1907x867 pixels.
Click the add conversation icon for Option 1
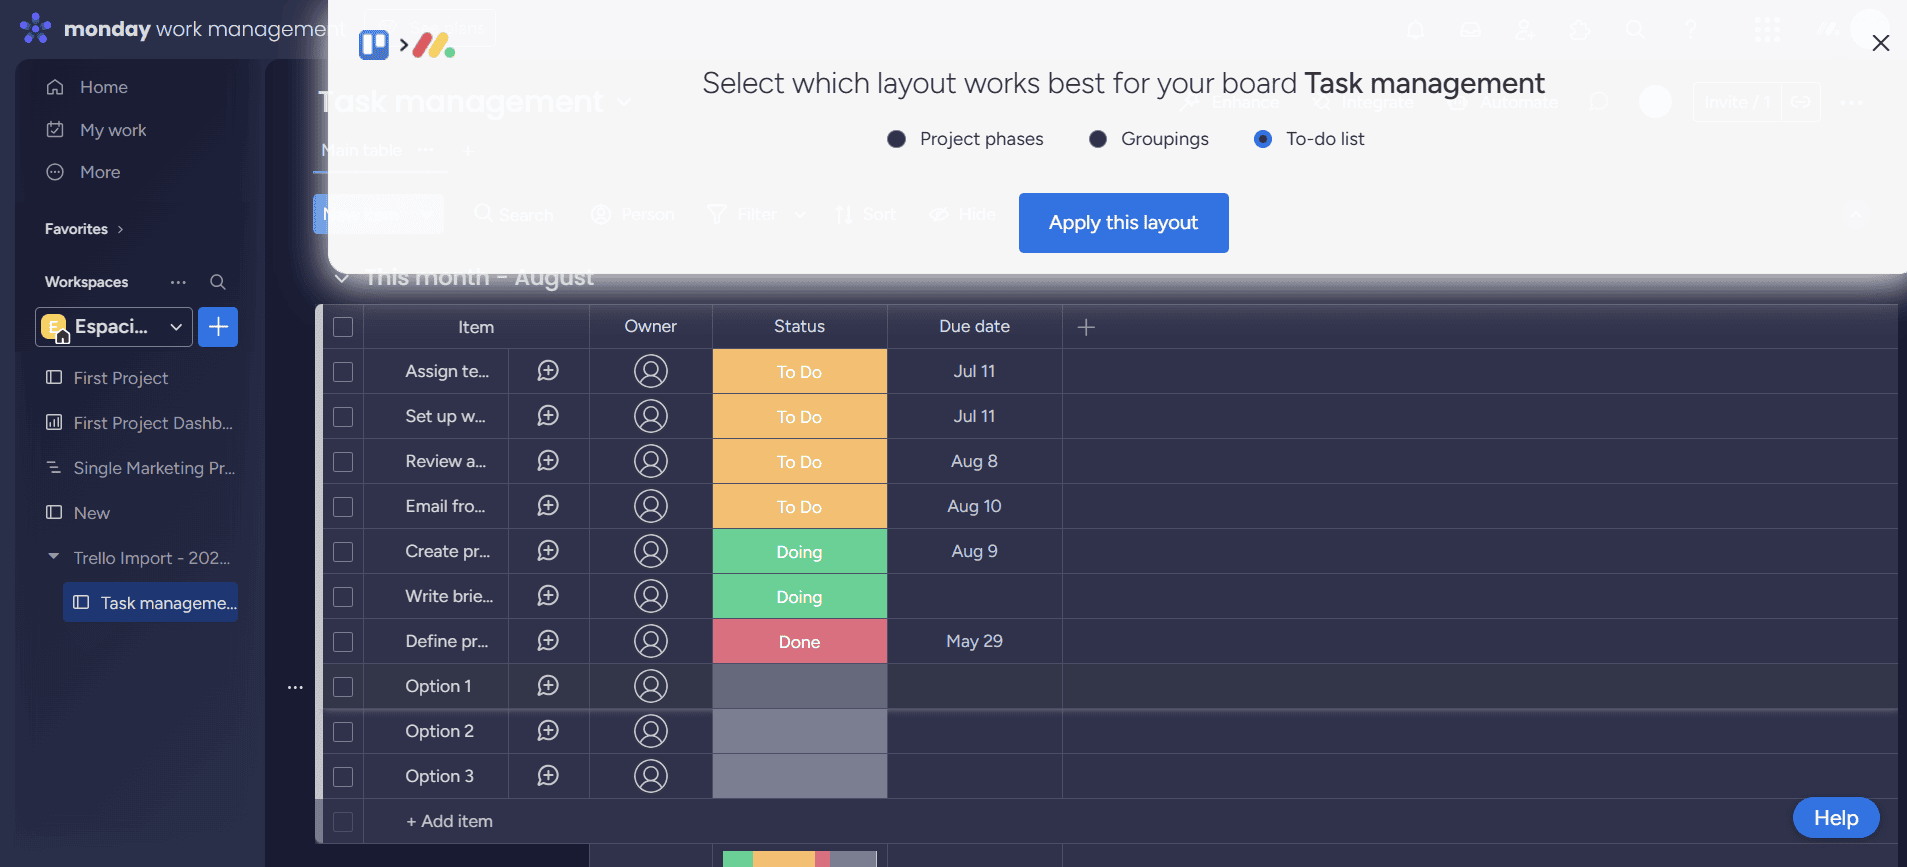click(548, 686)
